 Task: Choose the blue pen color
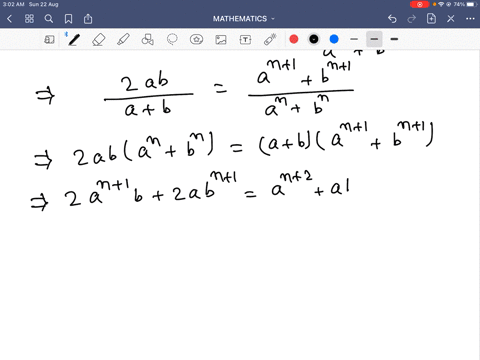(x=334, y=39)
